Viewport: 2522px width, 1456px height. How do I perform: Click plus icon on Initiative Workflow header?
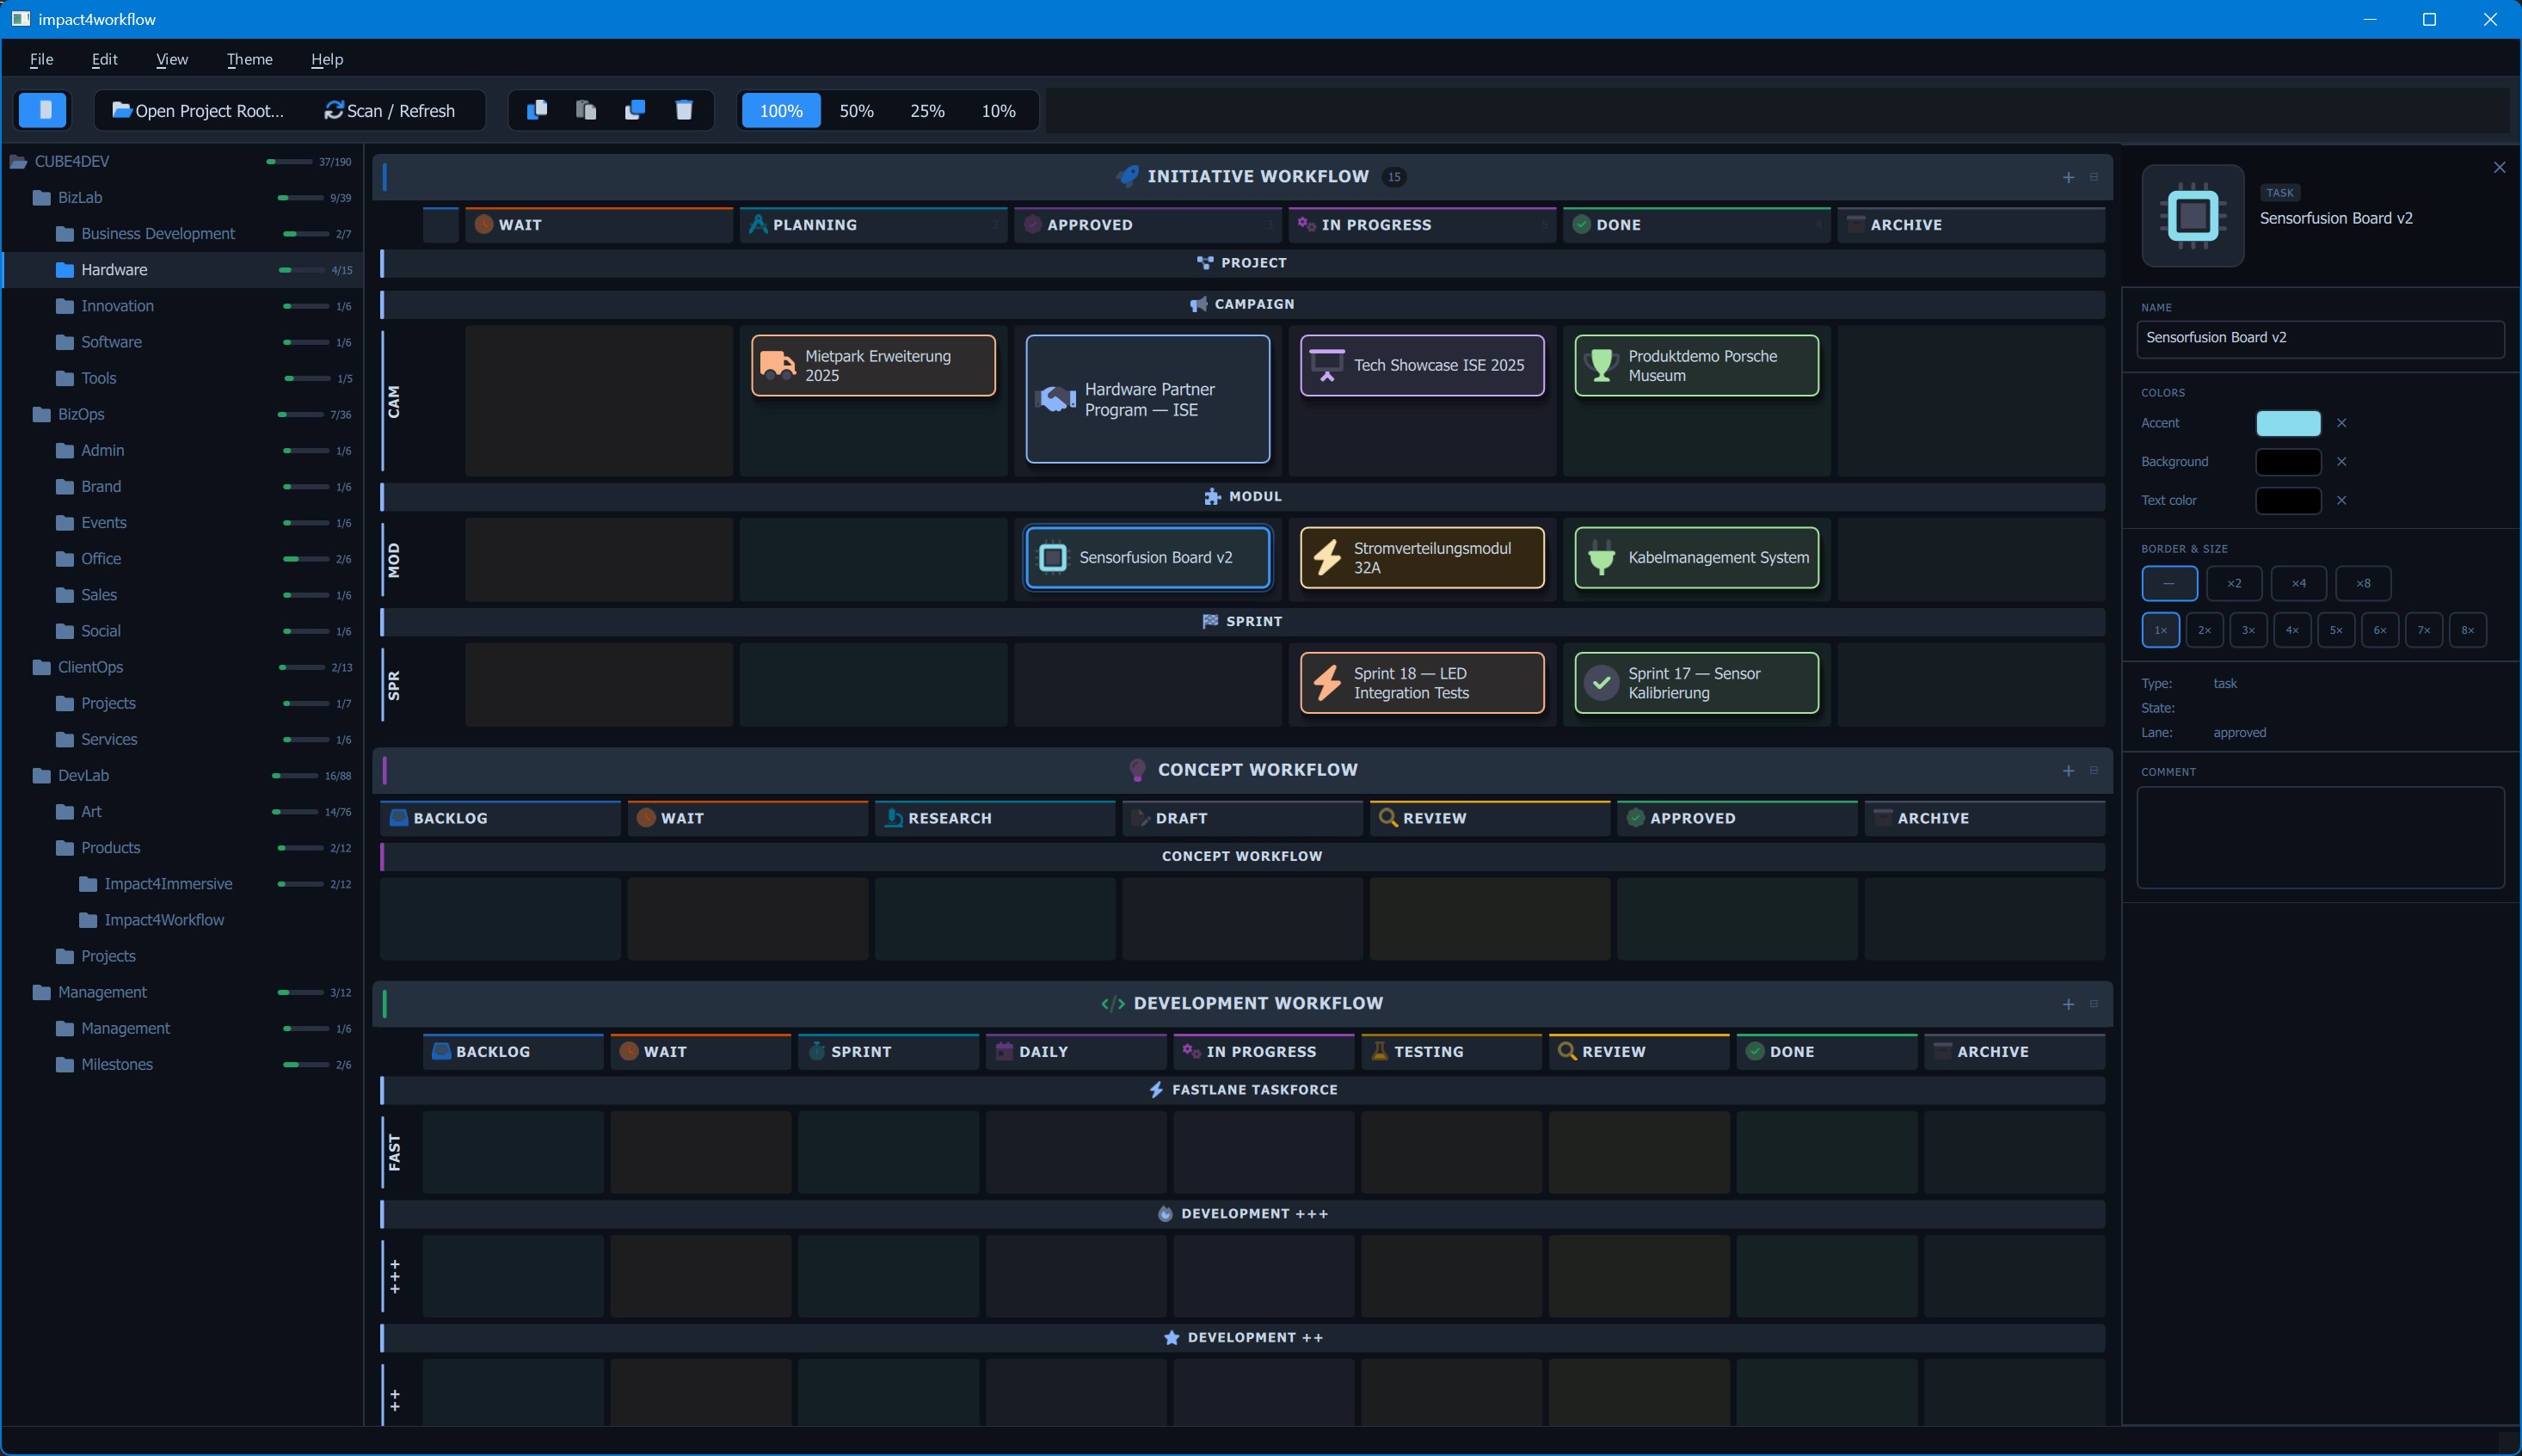pyautogui.click(x=2068, y=177)
